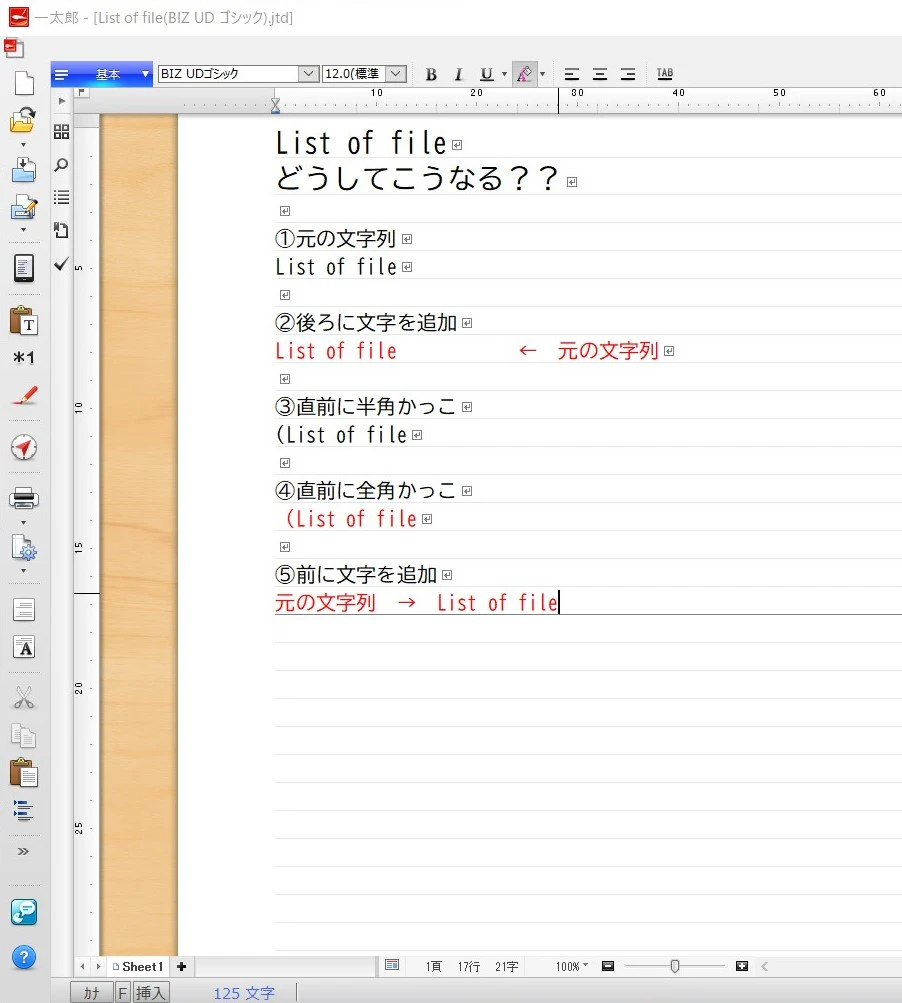The width and height of the screenshot is (902, 1003).
Task: Click the magnifier search icon
Action: 61,165
